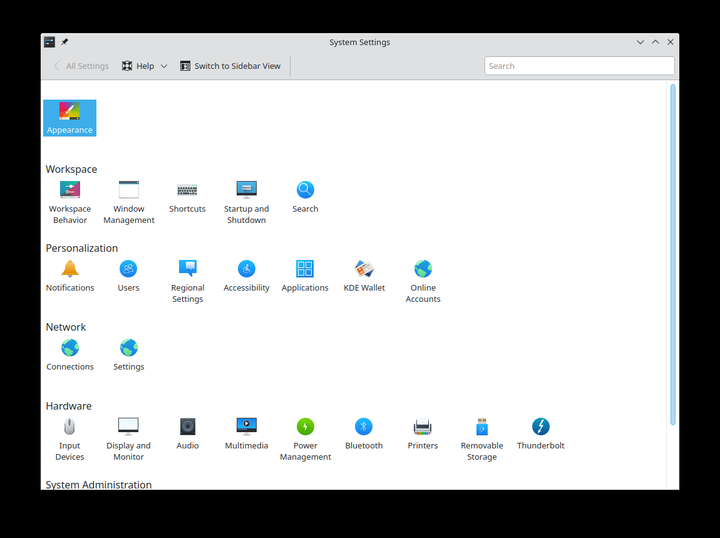Click the vertical scrollbar
This screenshot has height=538, width=720.
[673, 255]
